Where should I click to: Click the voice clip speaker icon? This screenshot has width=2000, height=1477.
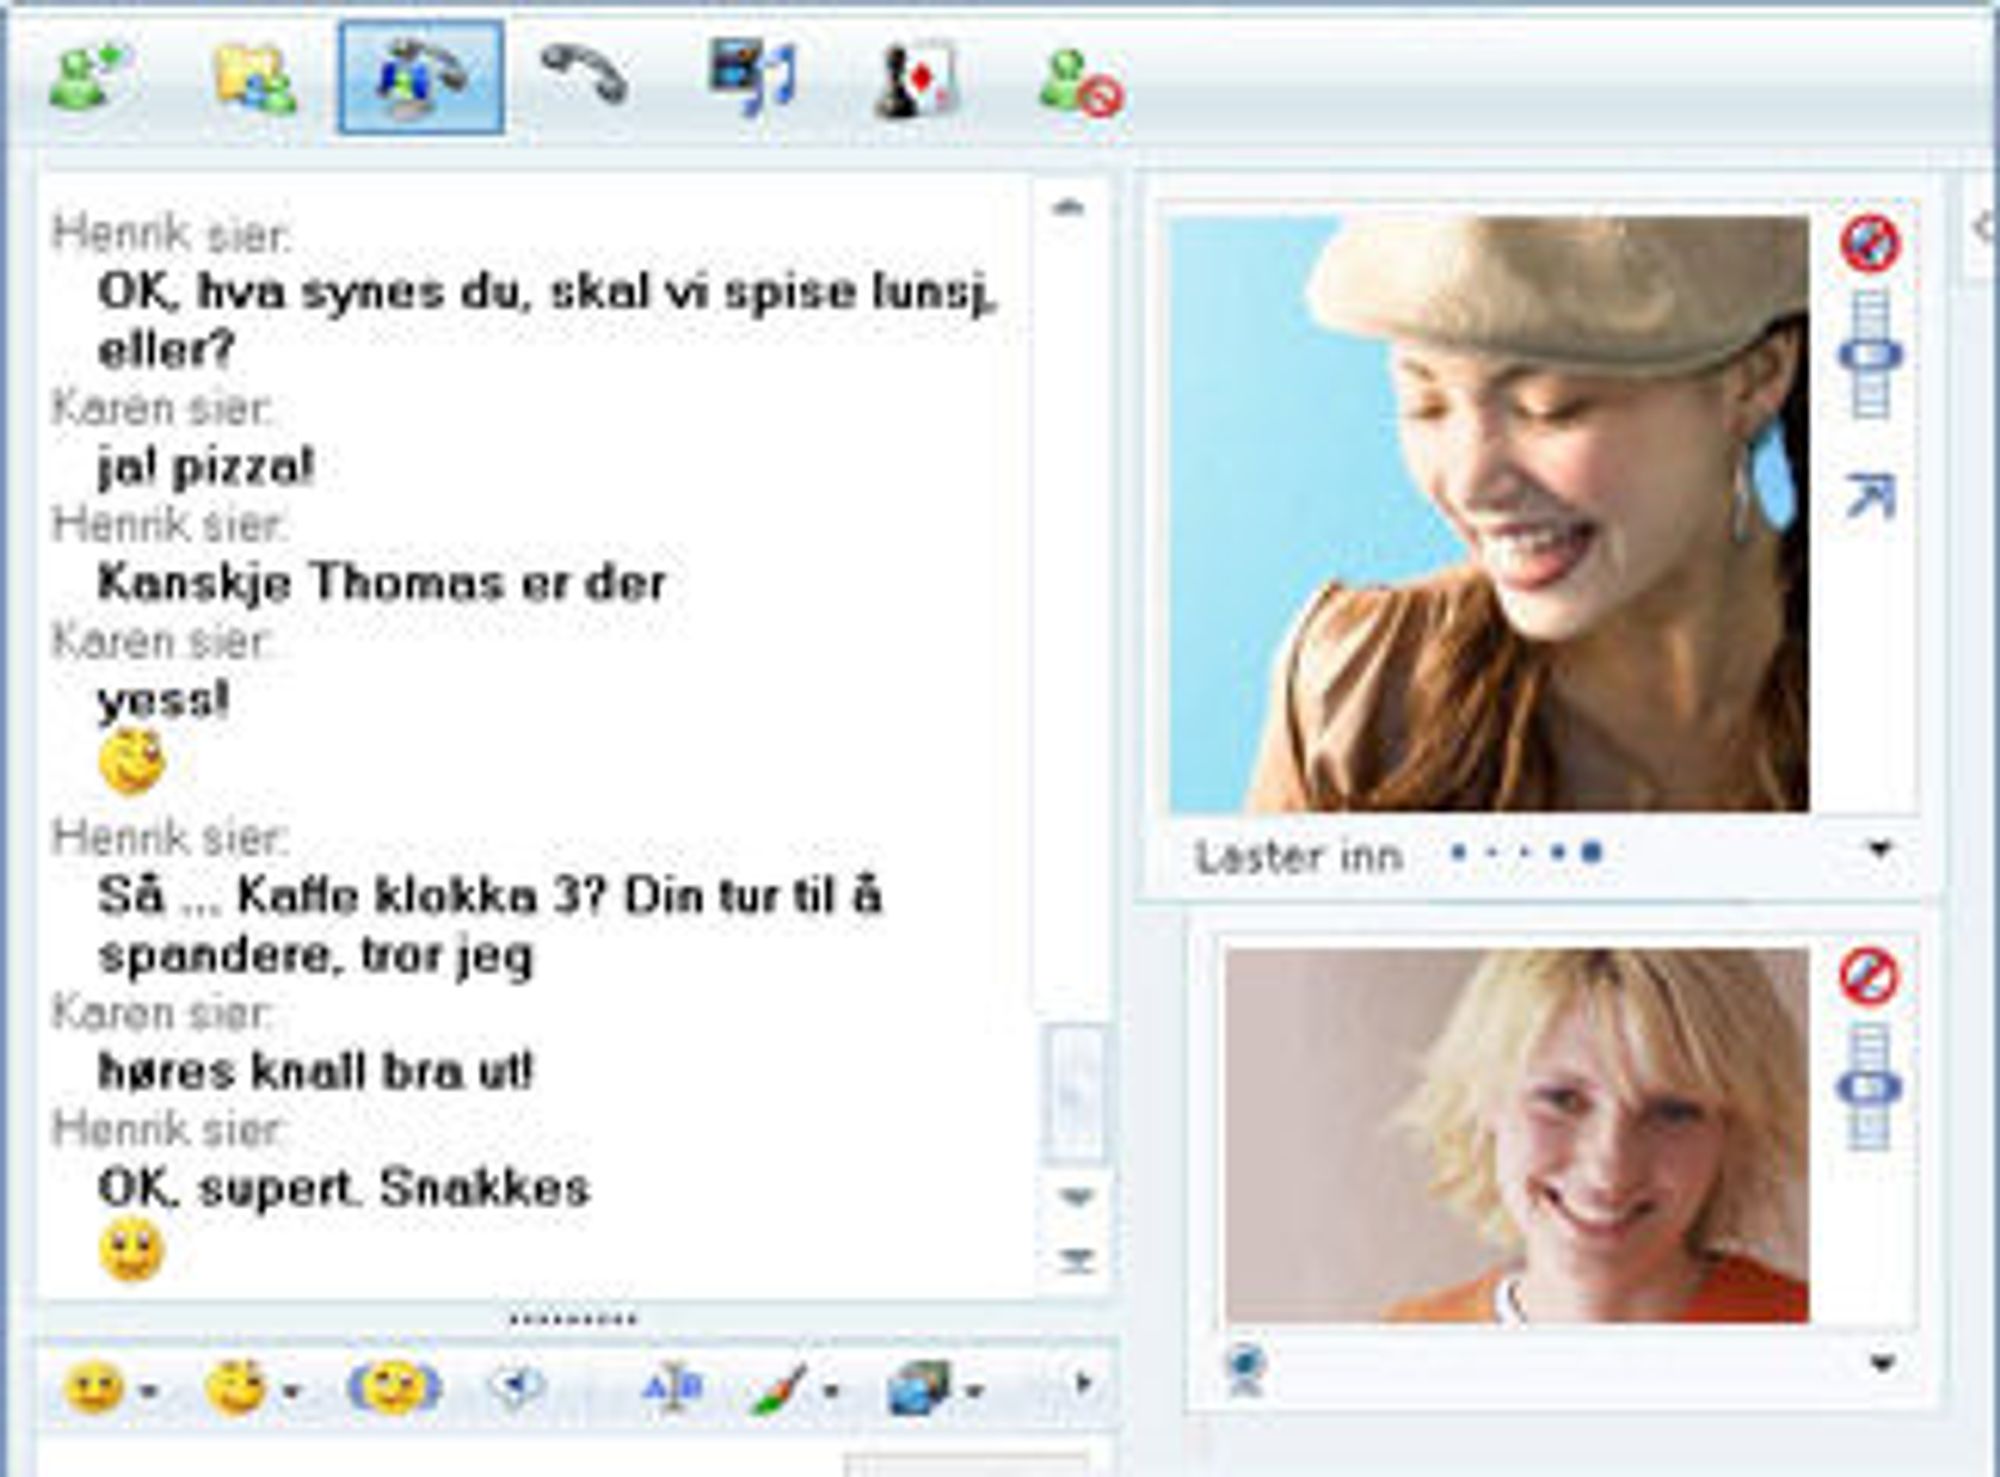tap(518, 1386)
